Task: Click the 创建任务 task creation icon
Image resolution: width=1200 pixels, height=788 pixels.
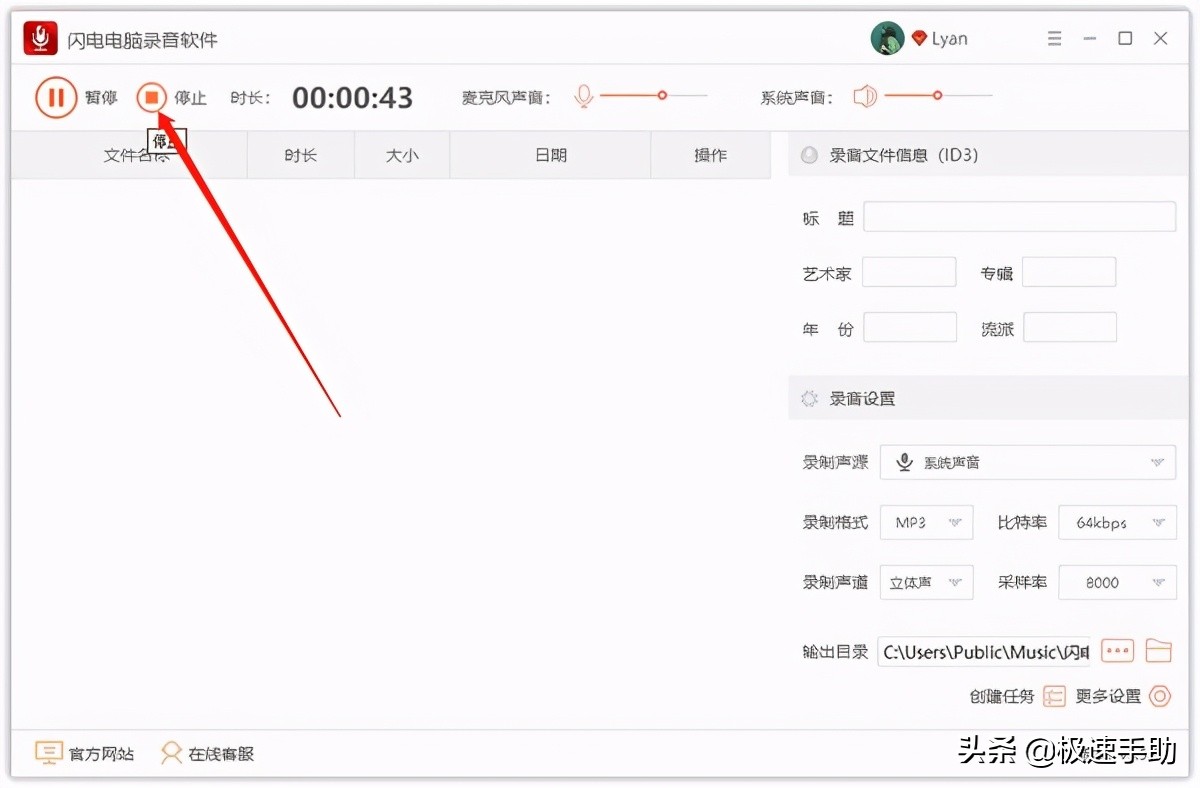Action: 1055,696
